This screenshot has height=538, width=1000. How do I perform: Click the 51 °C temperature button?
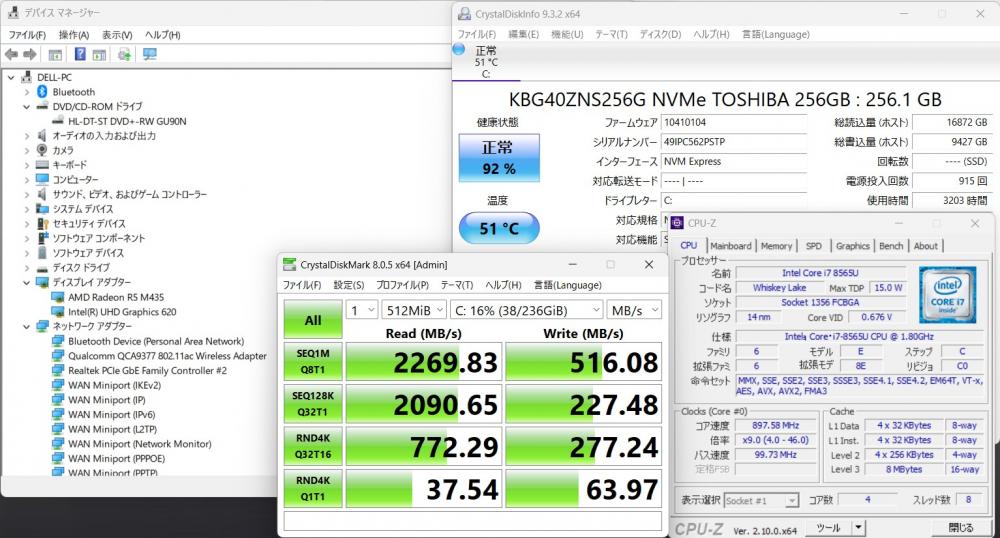(x=499, y=228)
